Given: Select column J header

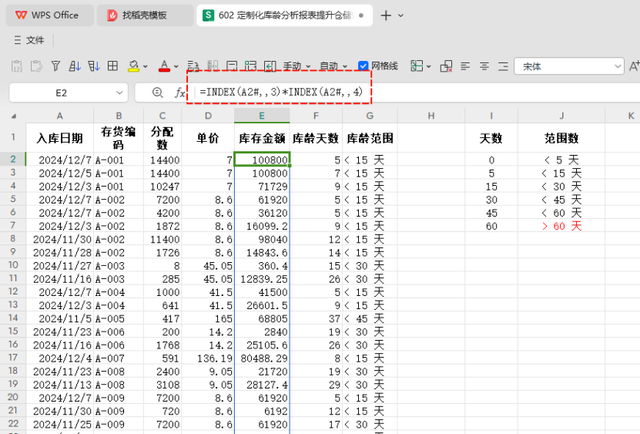Looking at the screenshot, I should (562, 116).
